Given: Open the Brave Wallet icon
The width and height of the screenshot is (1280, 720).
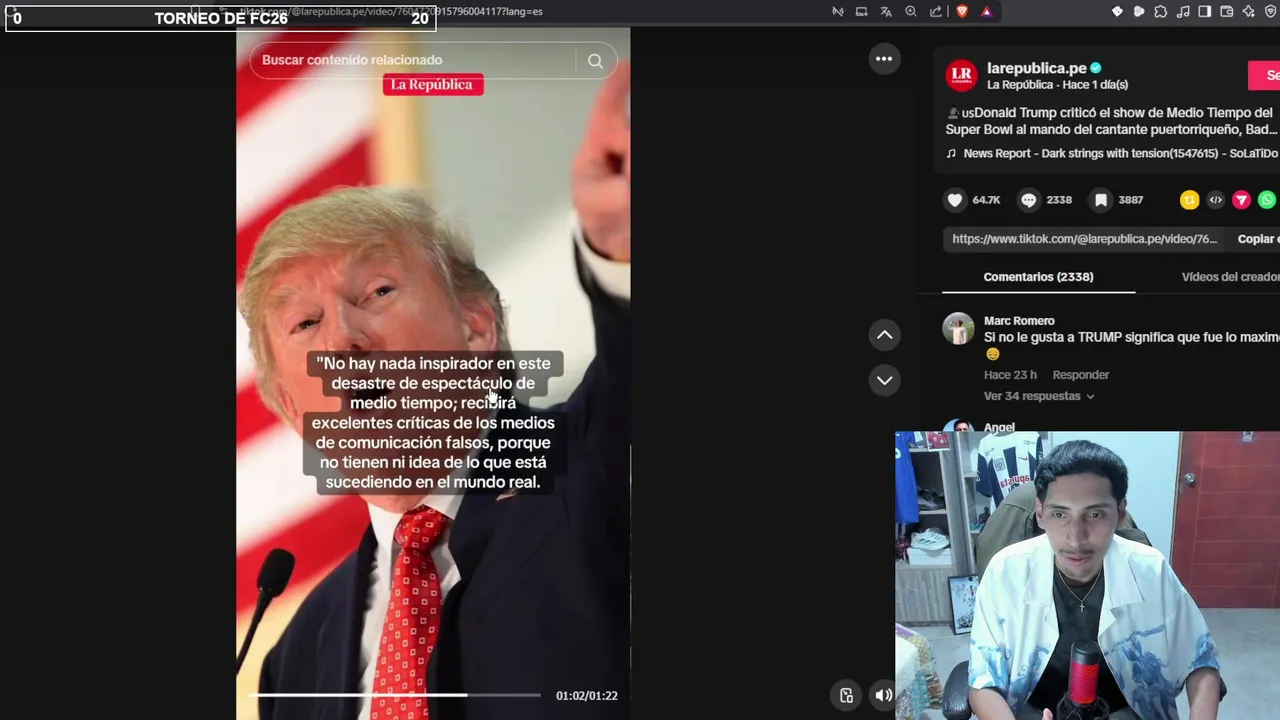Looking at the screenshot, I should click(x=1227, y=11).
